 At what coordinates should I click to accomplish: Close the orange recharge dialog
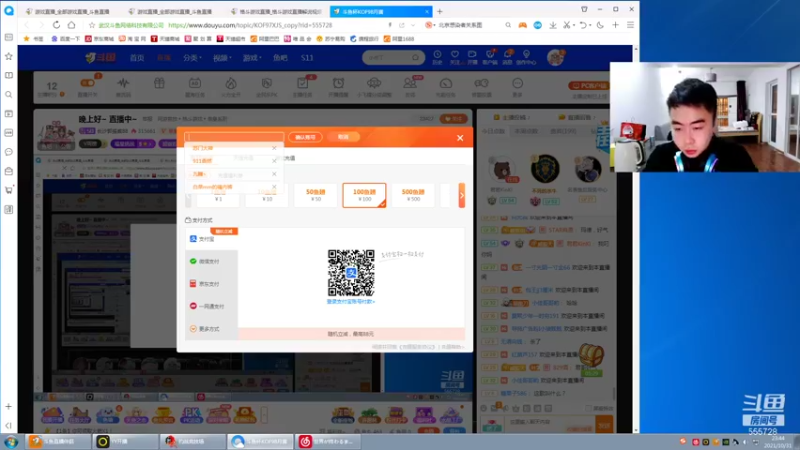coord(460,138)
